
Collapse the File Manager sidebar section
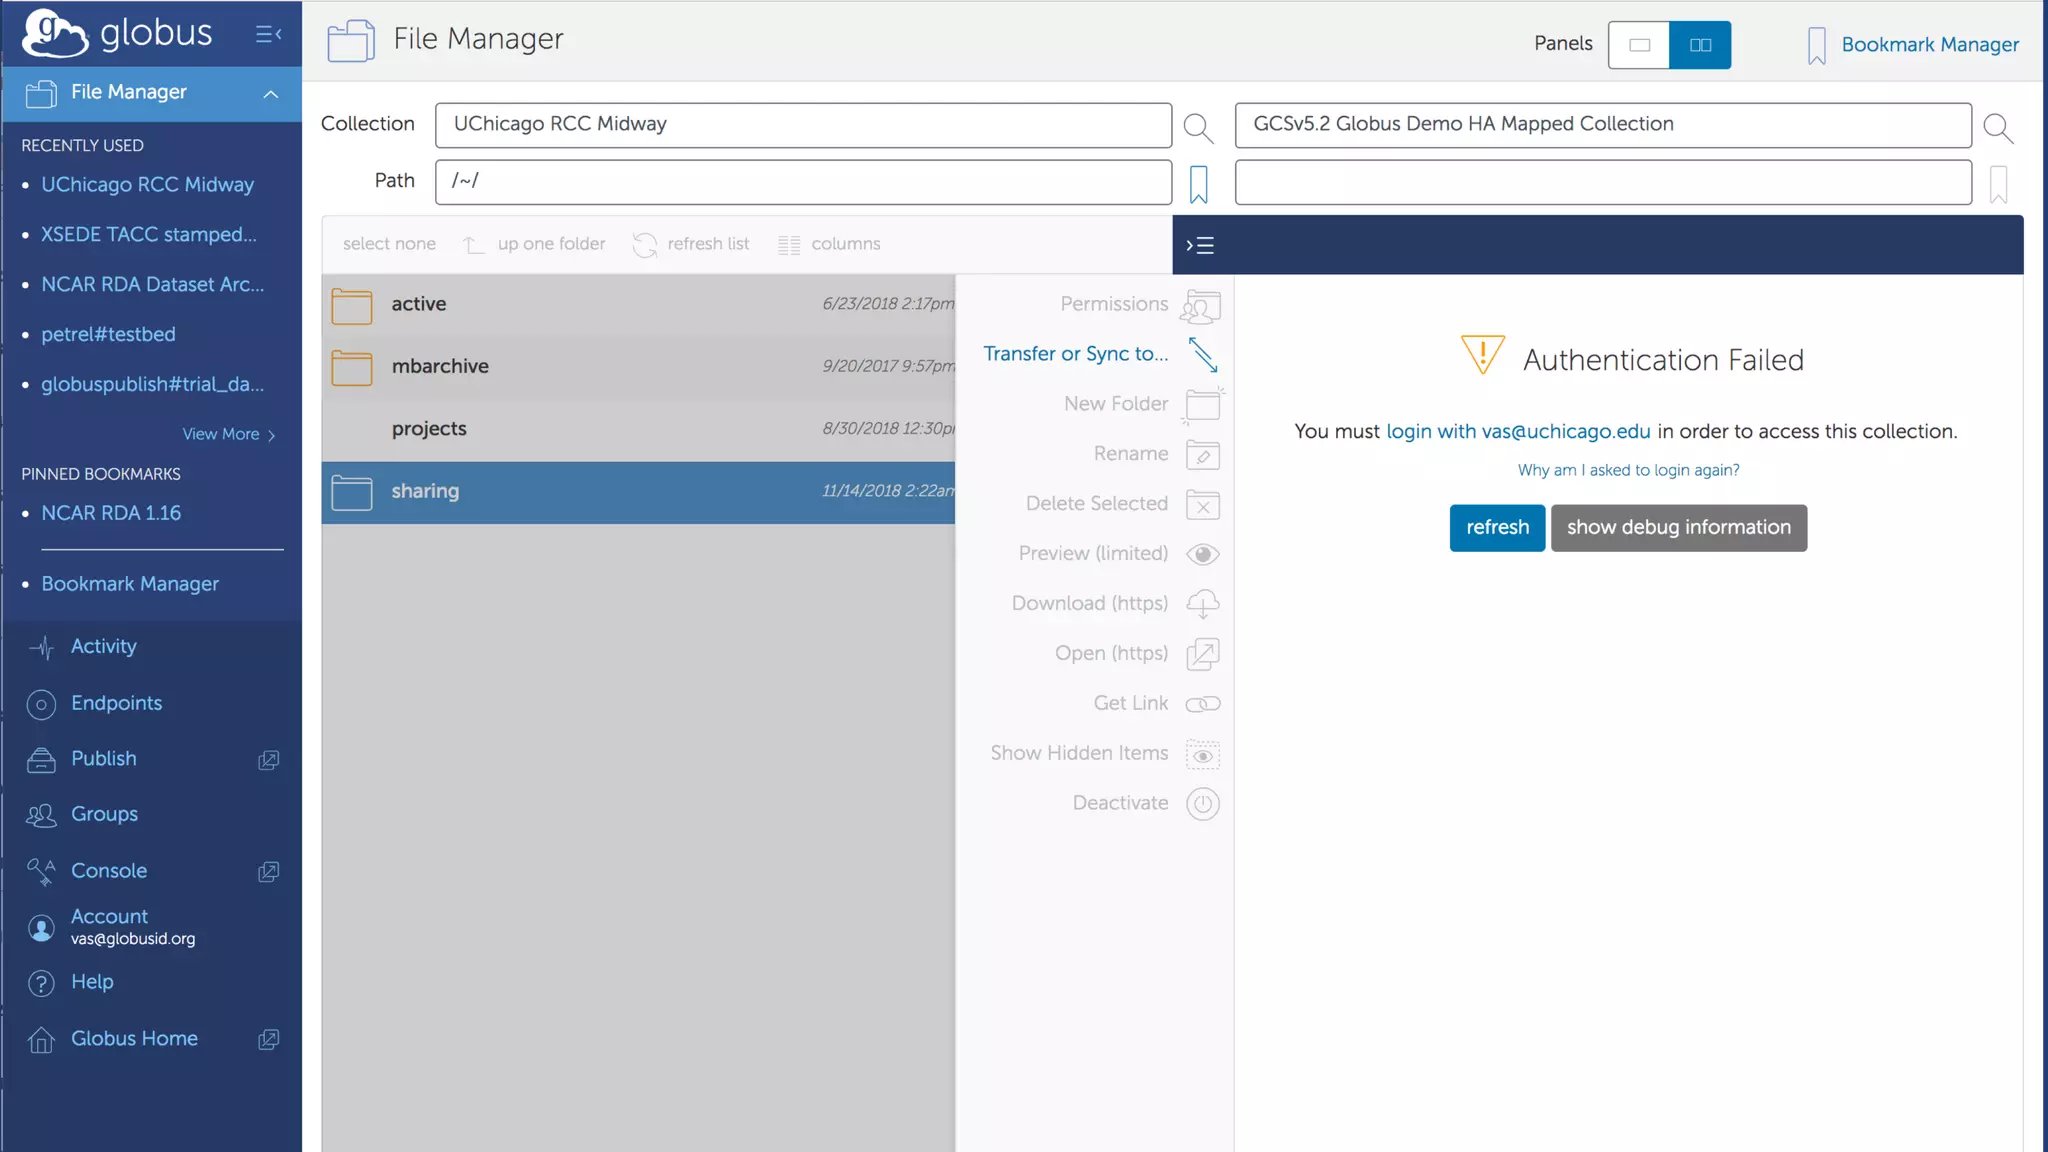pyautogui.click(x=270, y=93)
